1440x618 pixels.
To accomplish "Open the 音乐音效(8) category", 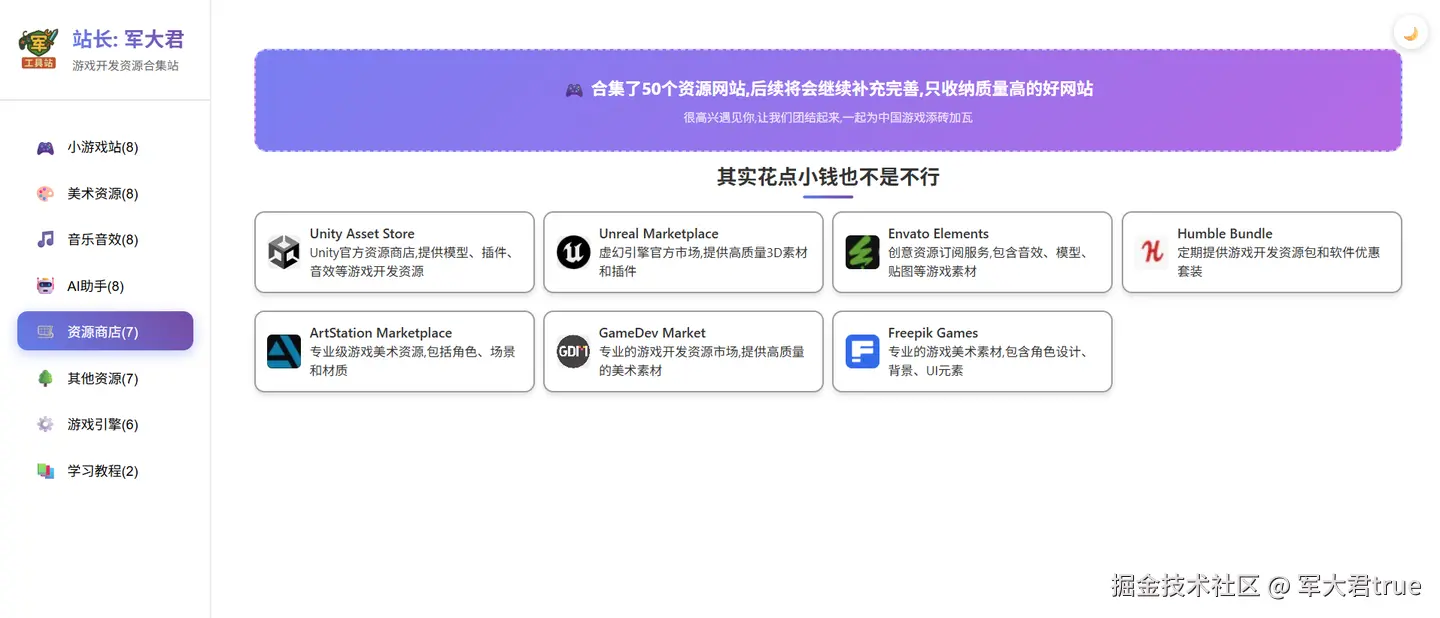I will [105, 240].
